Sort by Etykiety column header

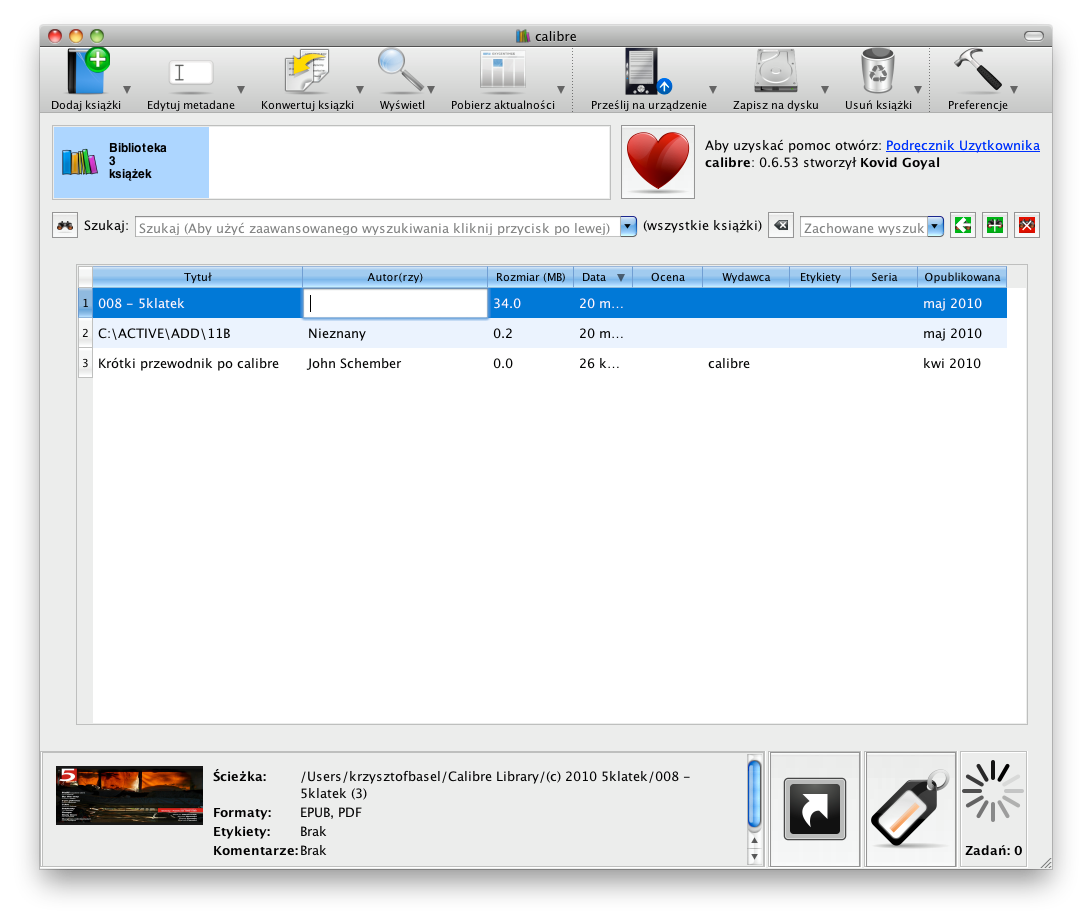(820, 277)
